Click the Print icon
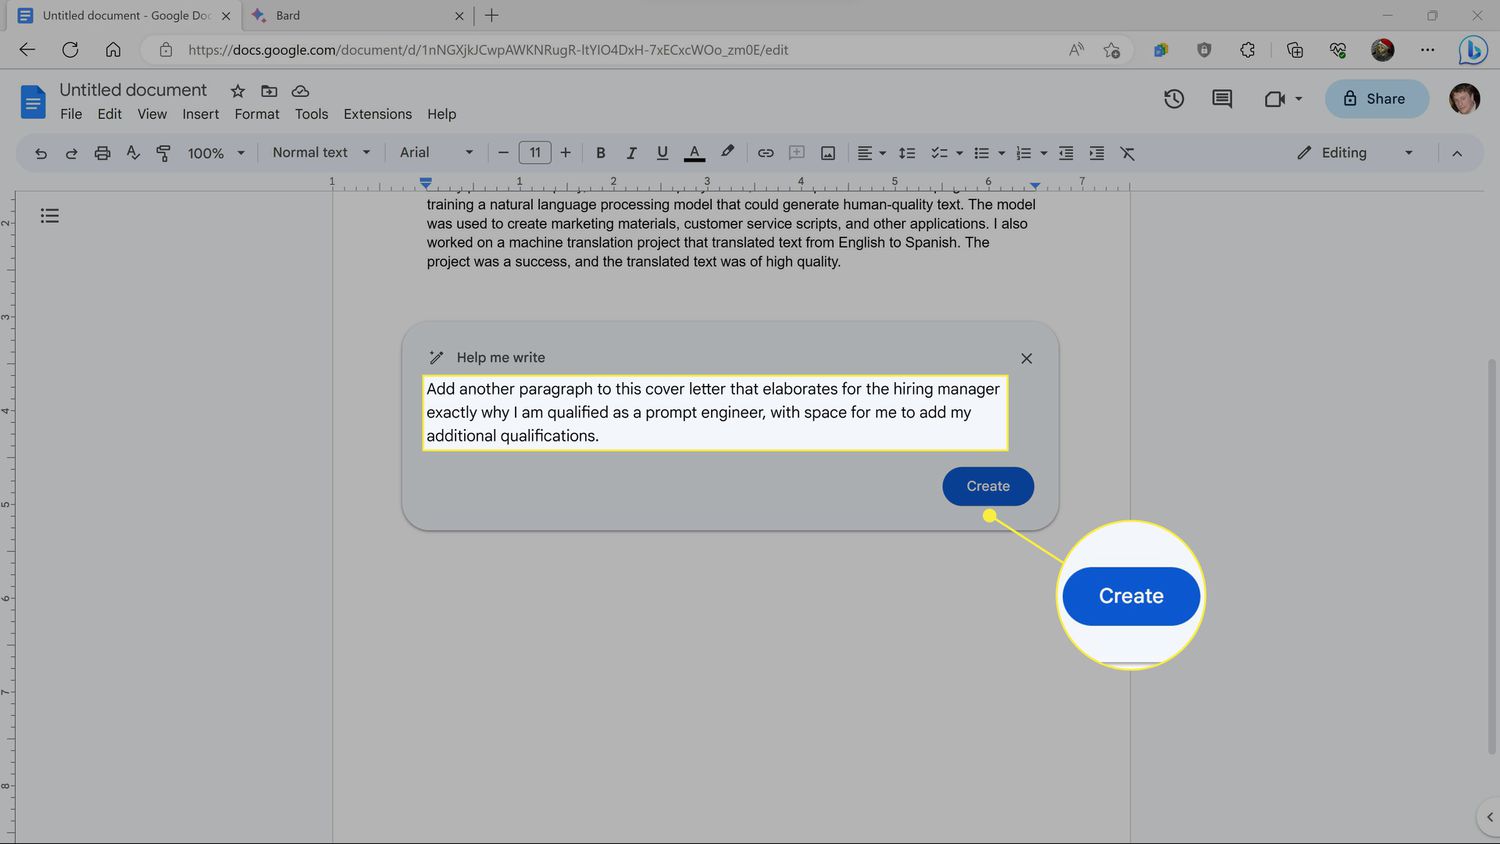Screen dimensions: 1500x844 [102, 153]
